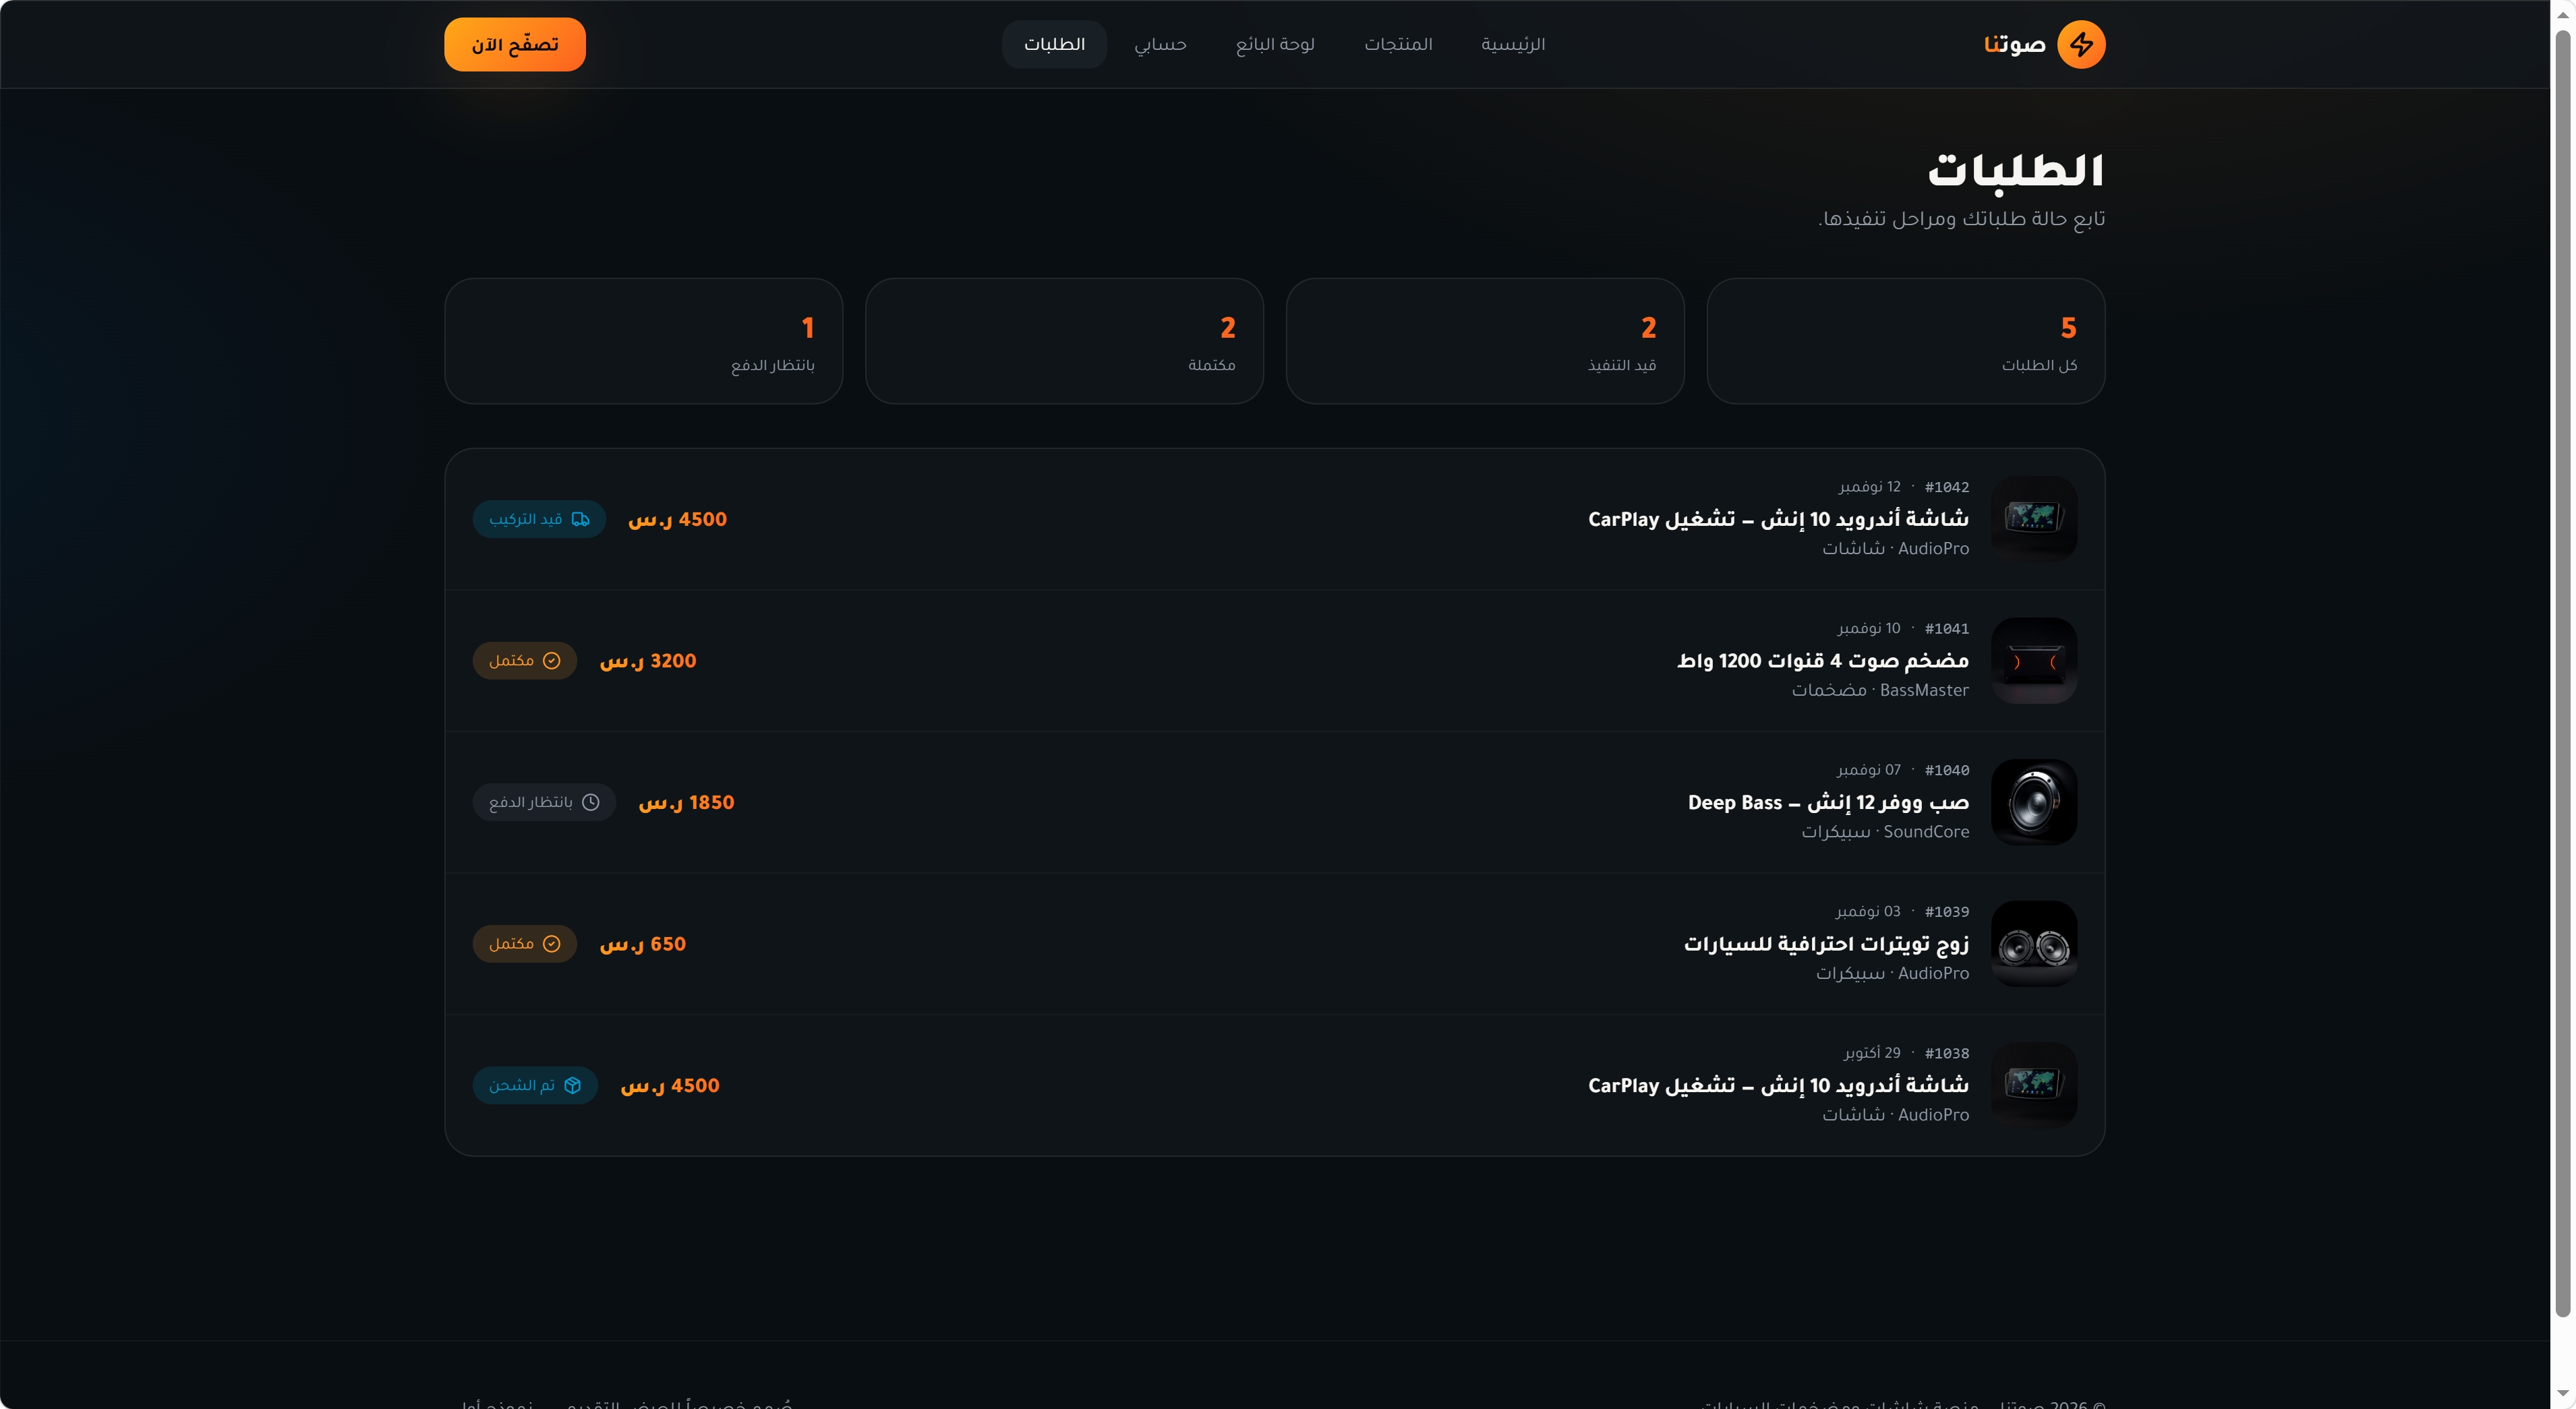
Task: Click the date 03 نوفمبر
Action: pos(1868,912)
